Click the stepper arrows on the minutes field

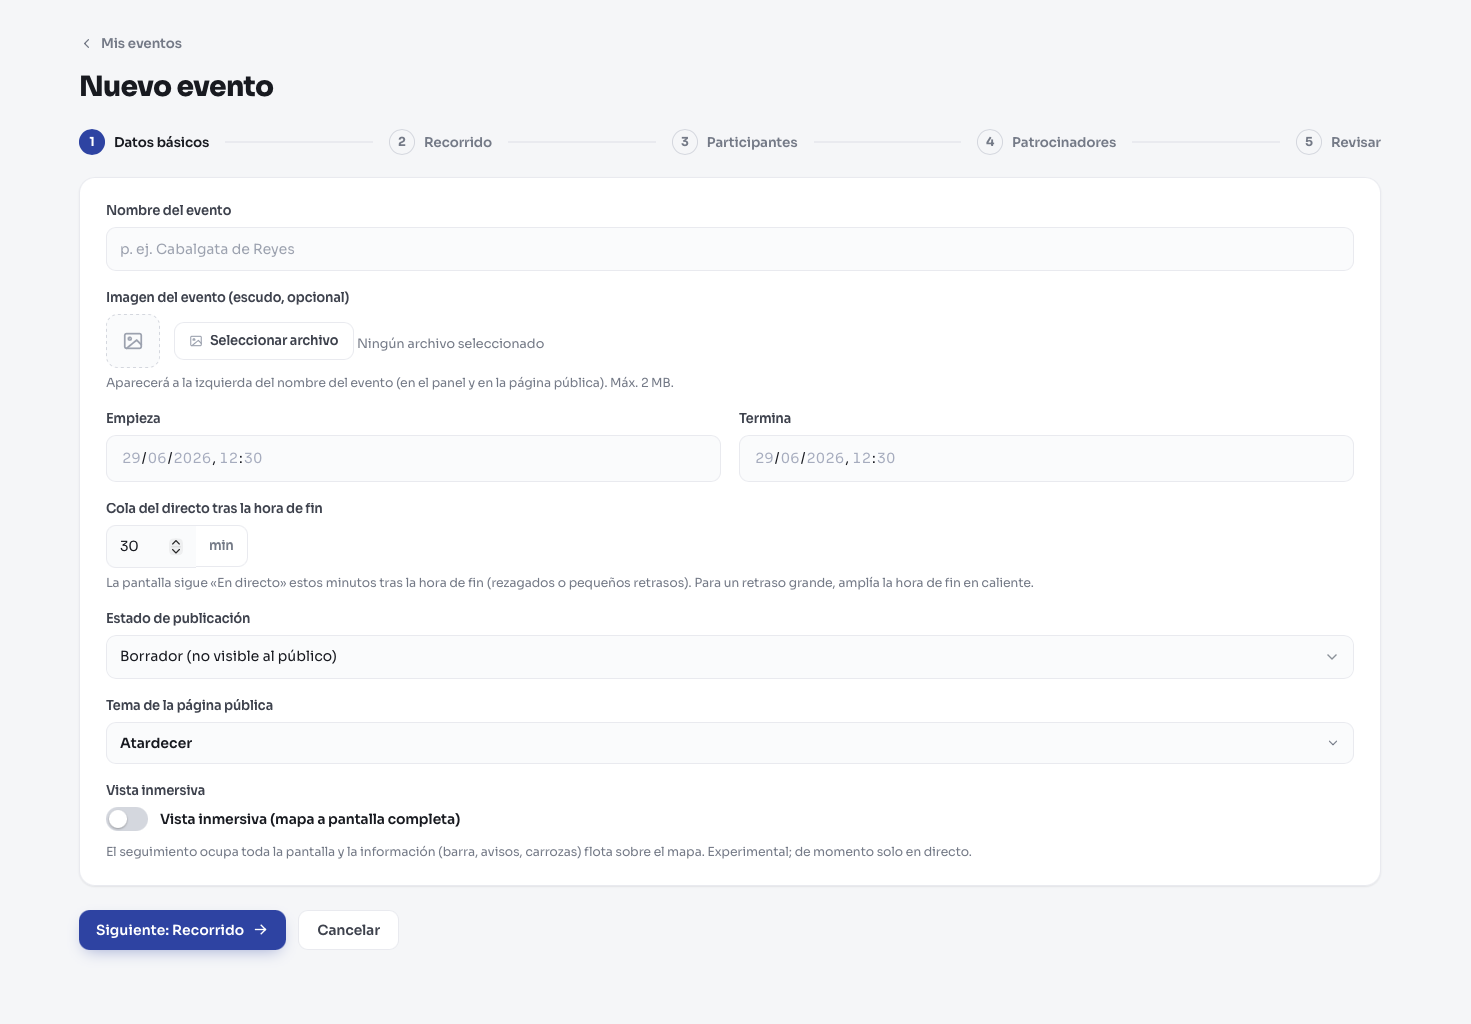pos(176,546)
